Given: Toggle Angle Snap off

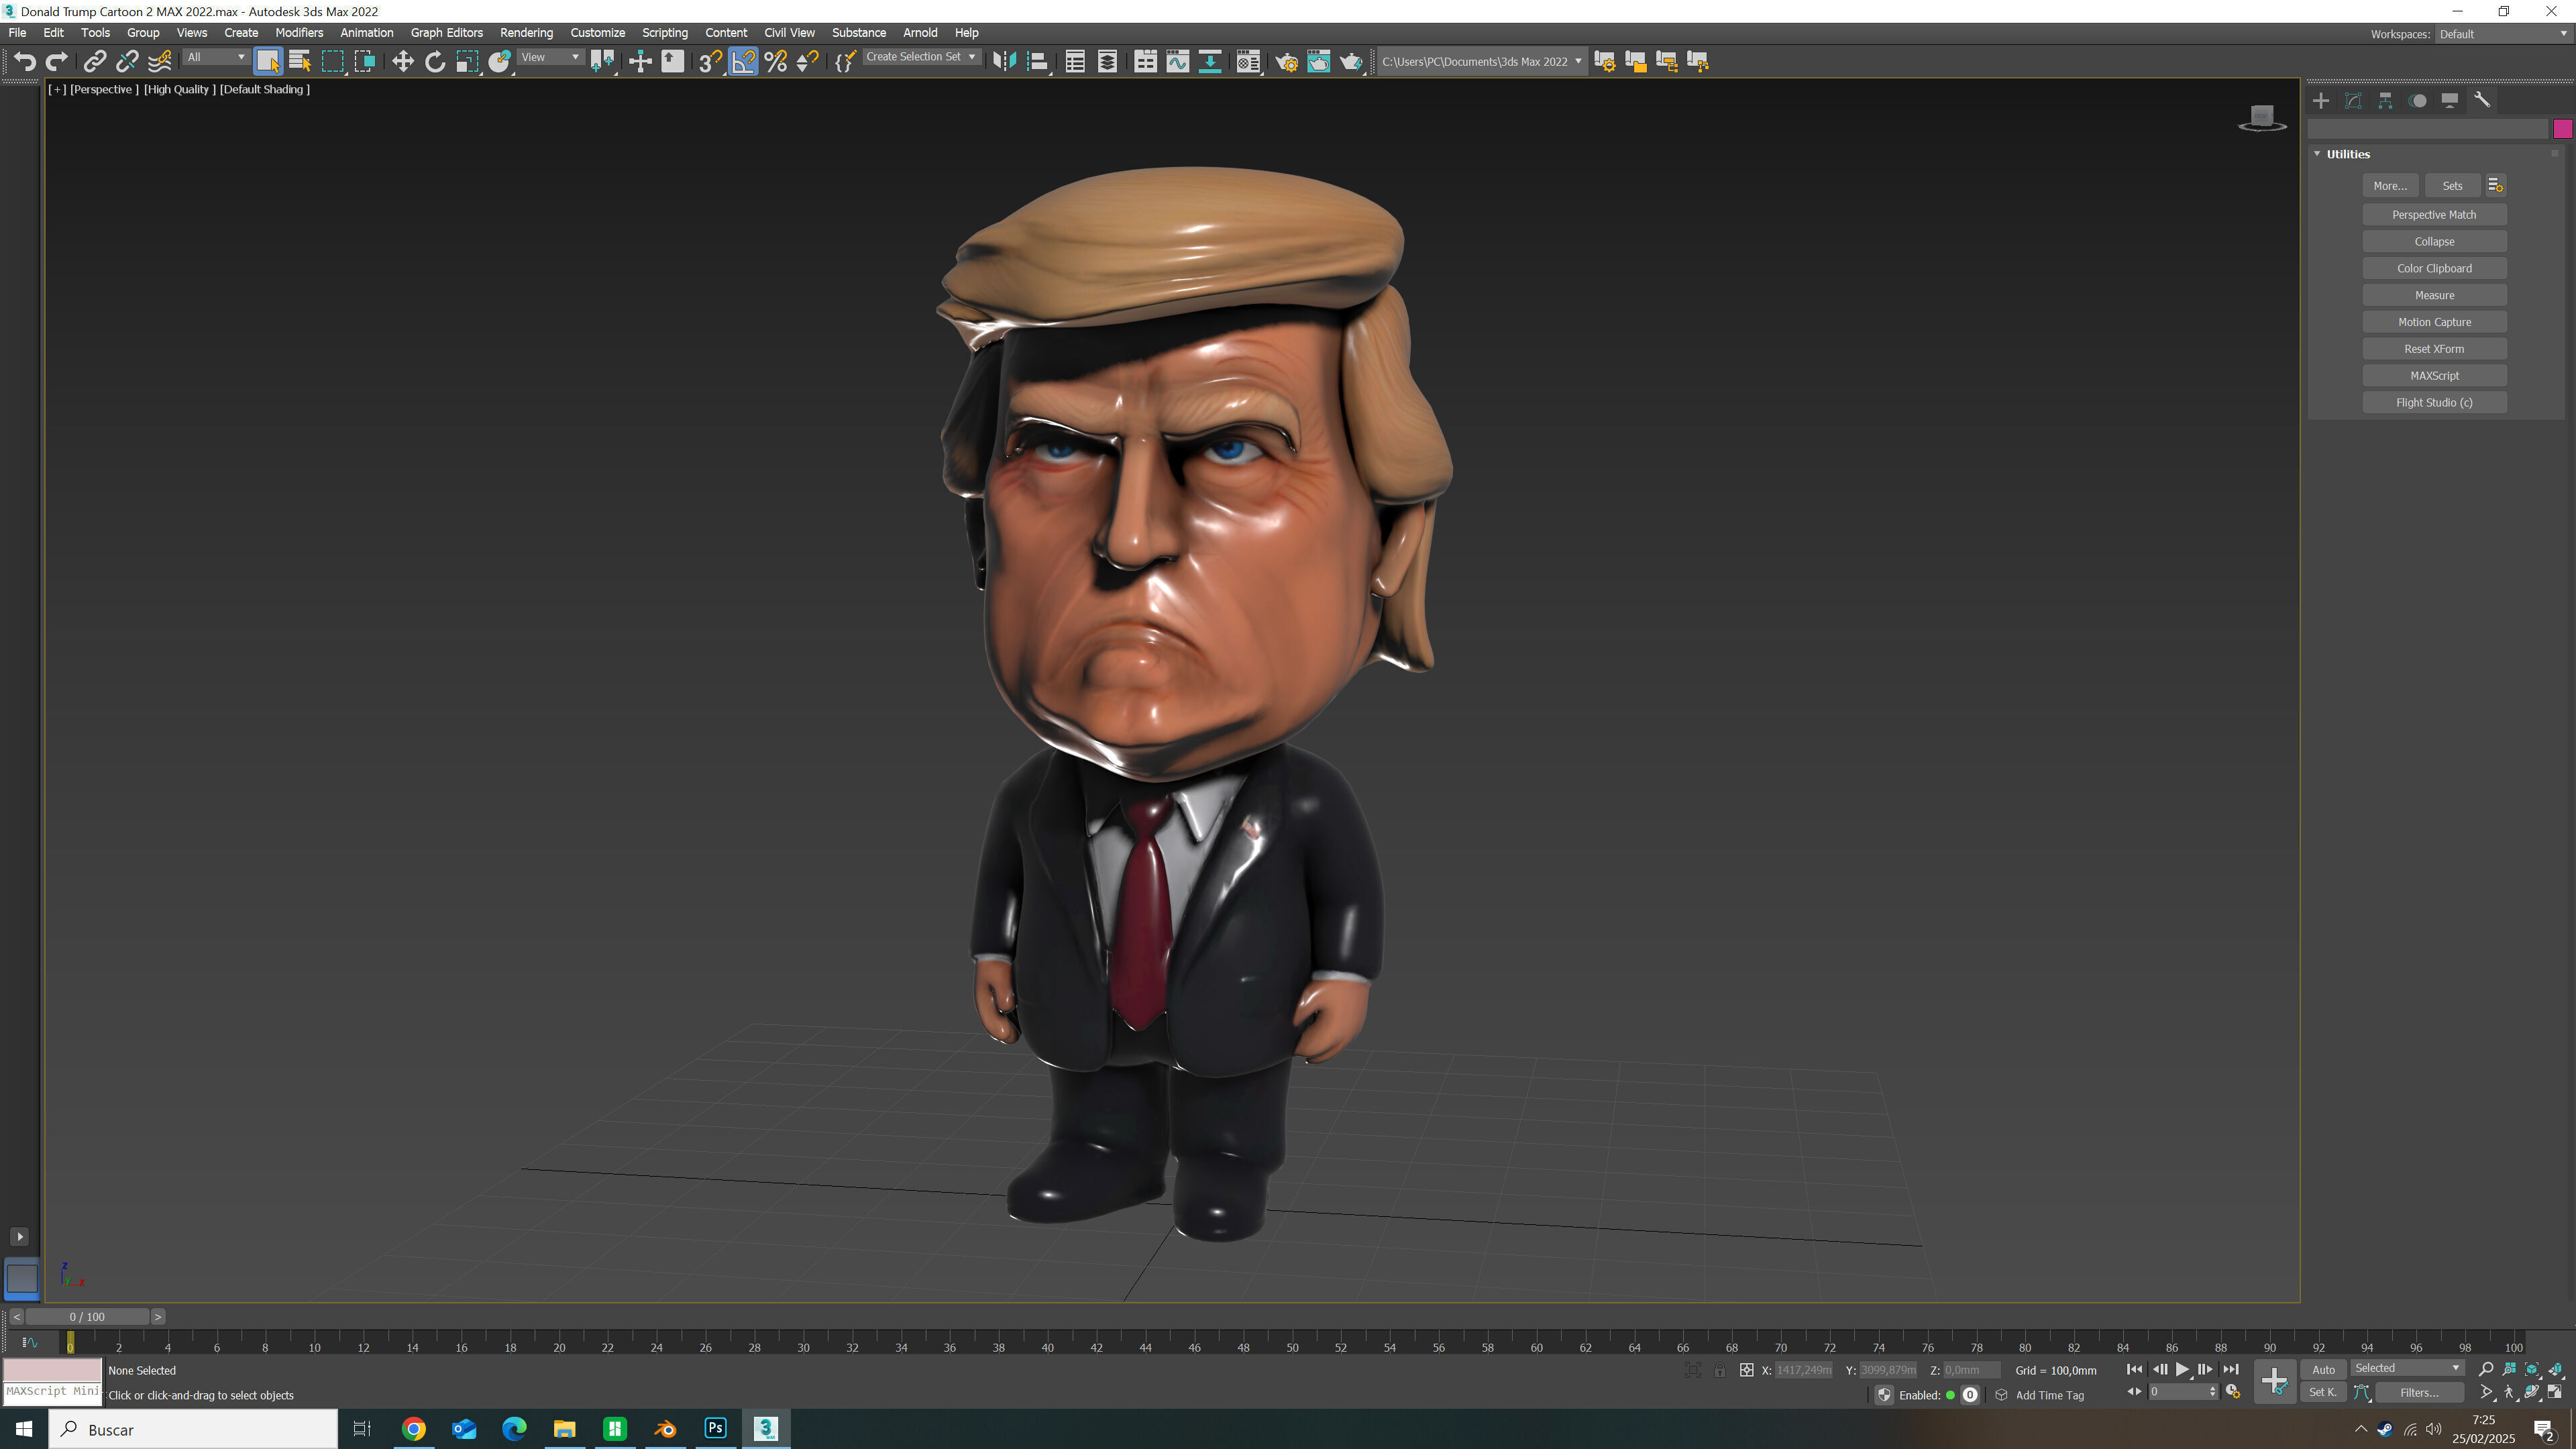Looking at the screenshot, I should 743,61.
